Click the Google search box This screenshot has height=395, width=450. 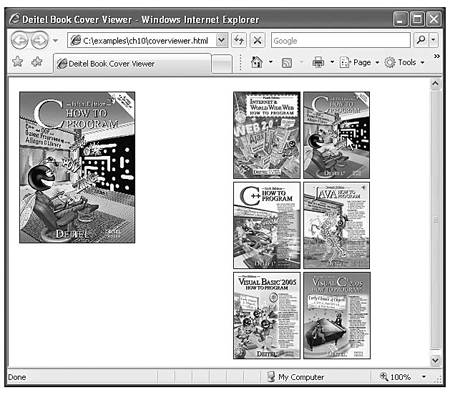[341, 41]
